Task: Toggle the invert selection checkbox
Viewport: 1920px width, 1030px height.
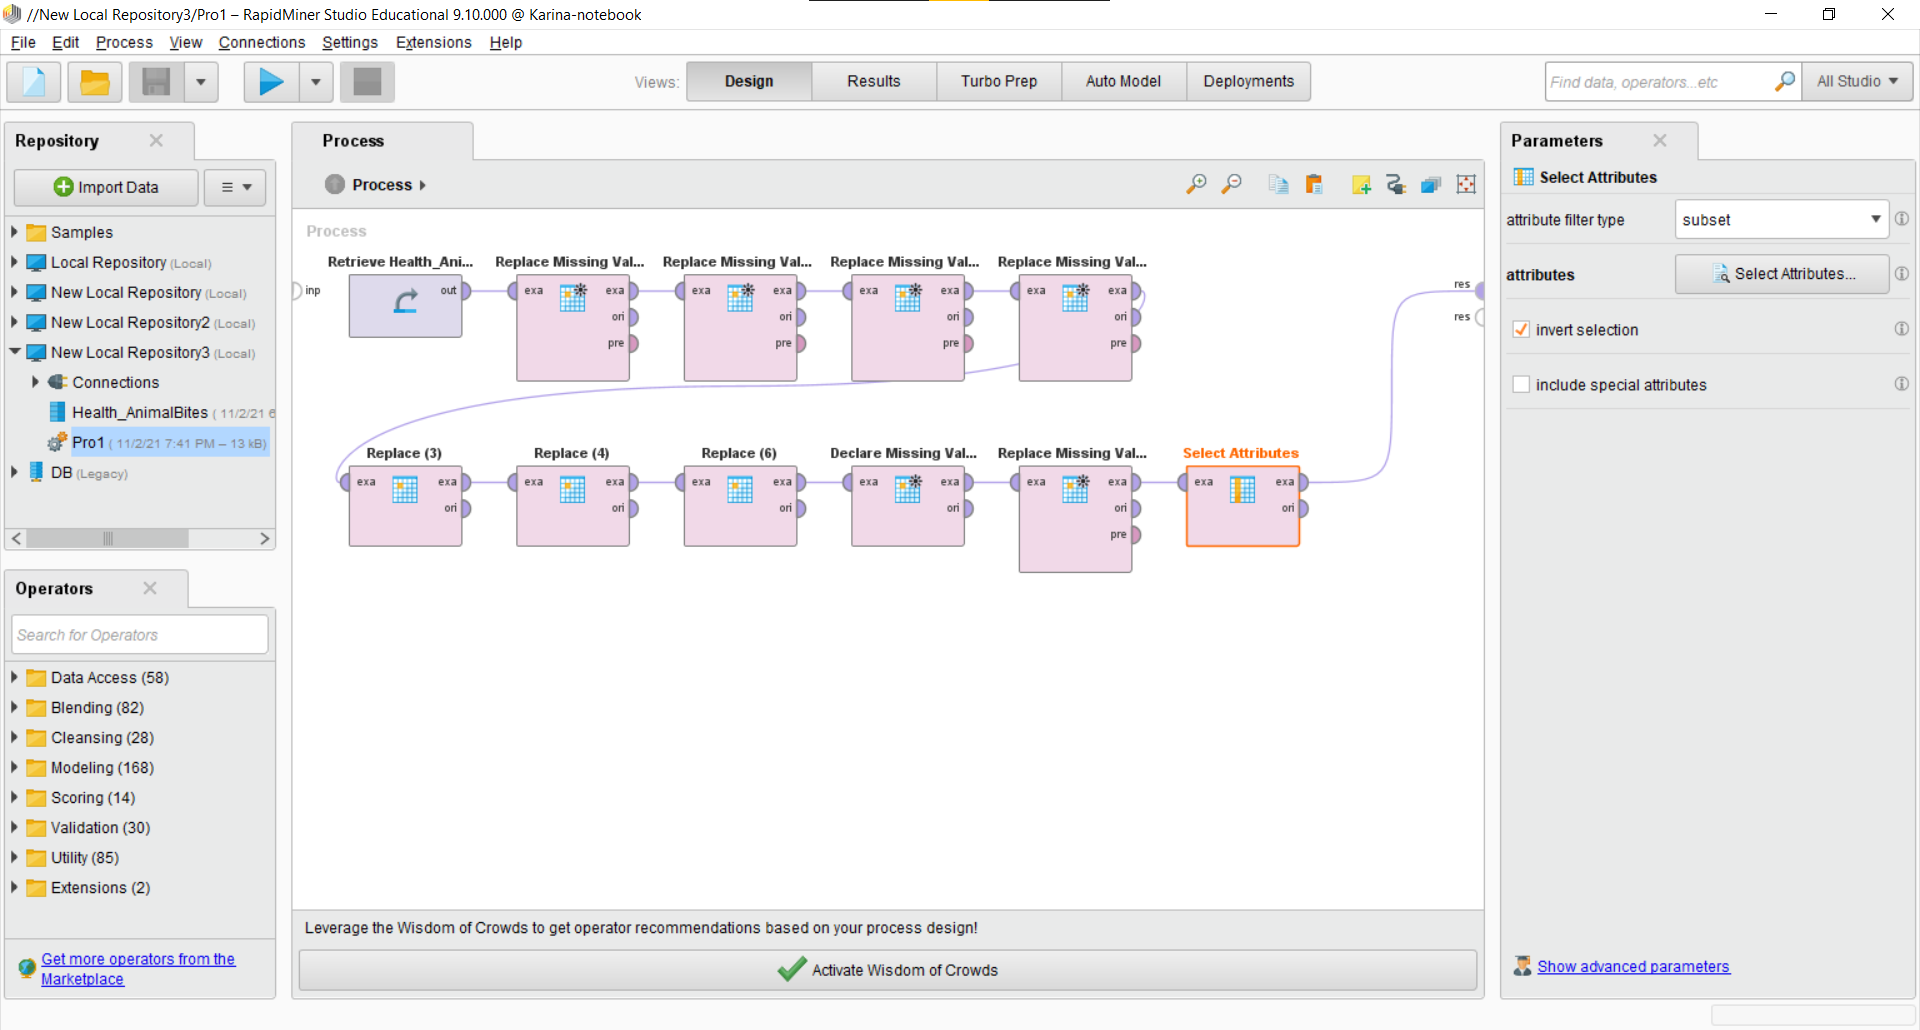Action: (1521, 329)
